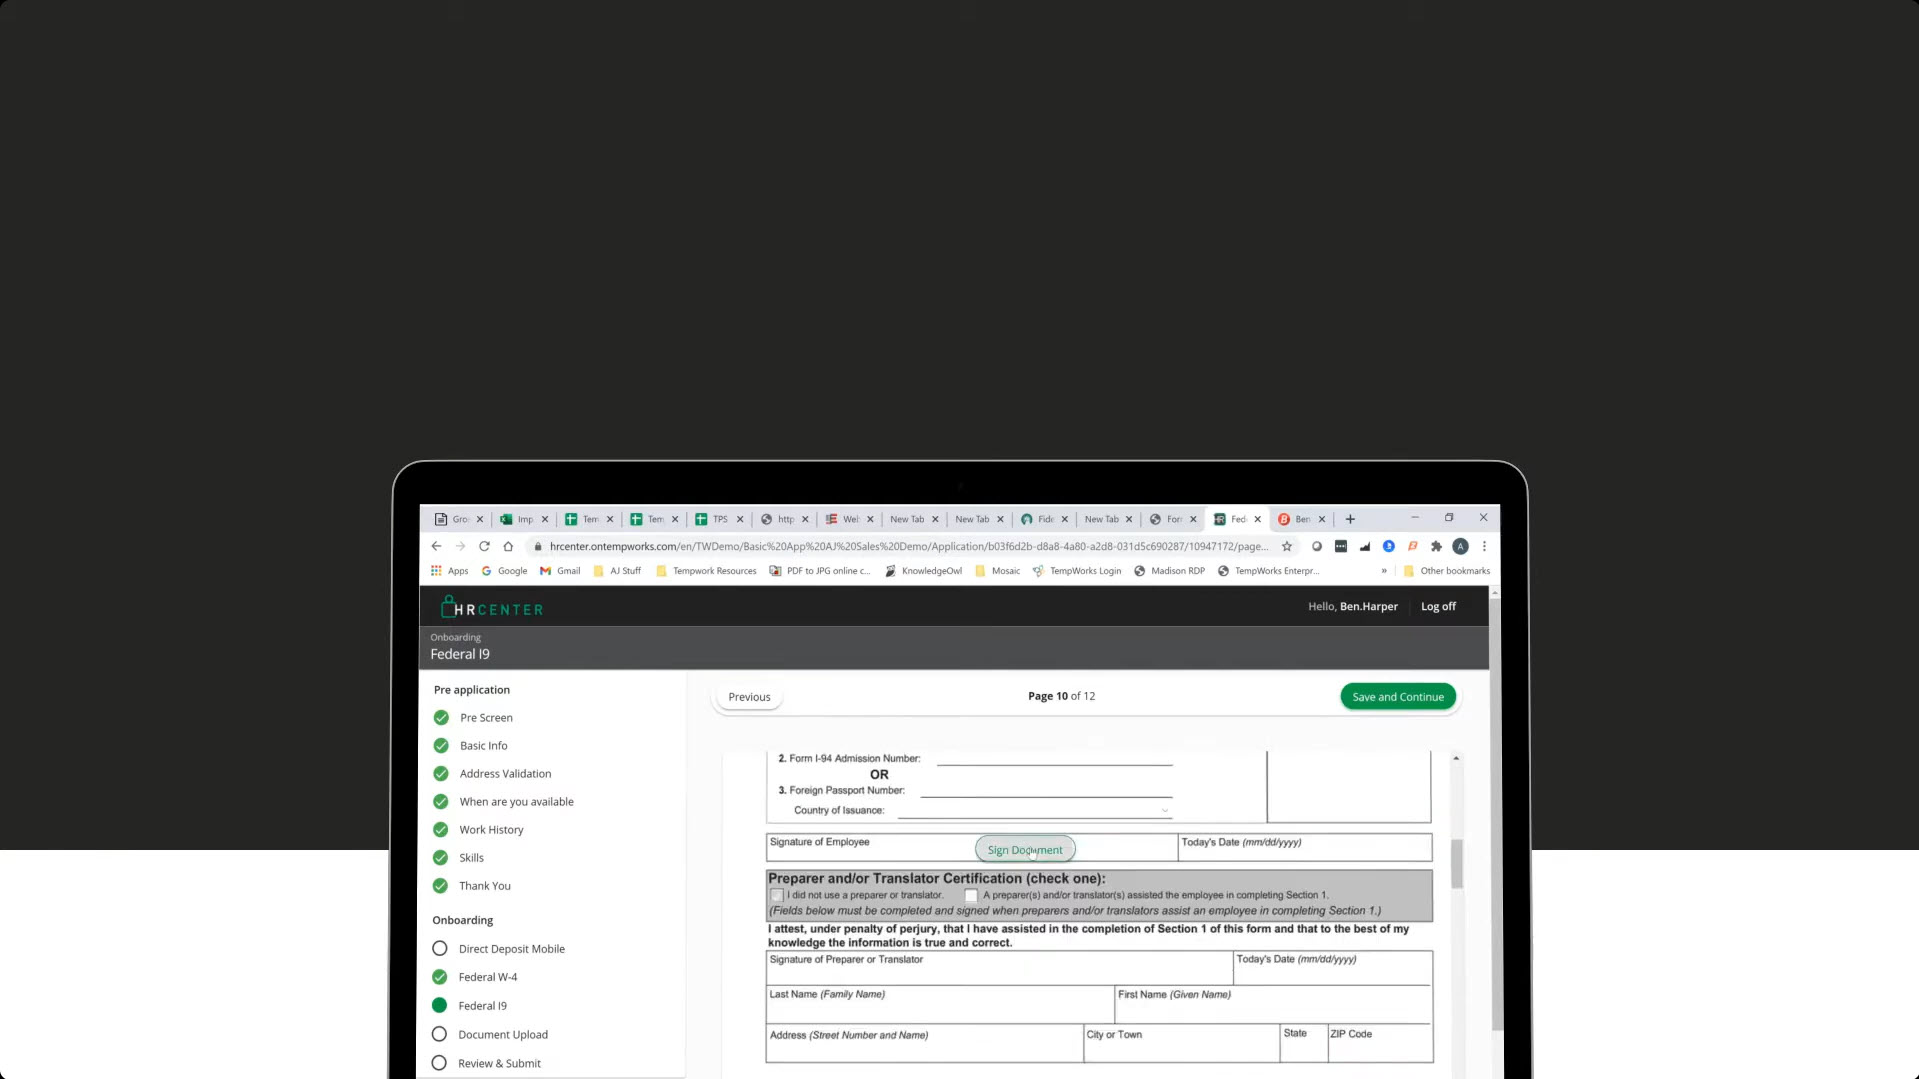Click the browser reload icon

click(x=484, y=546)
